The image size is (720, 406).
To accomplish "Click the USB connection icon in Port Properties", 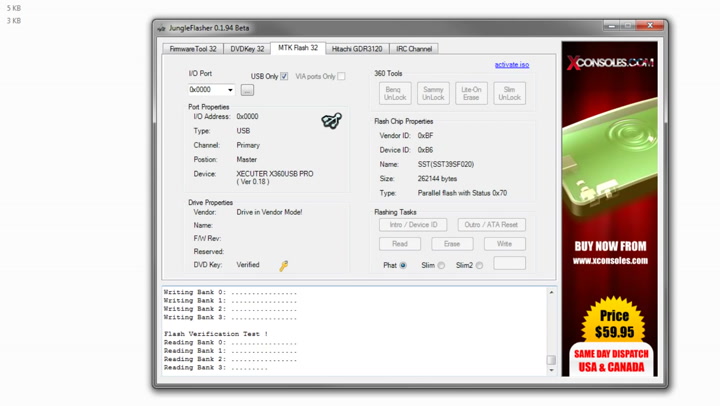I will coord(331,121).
